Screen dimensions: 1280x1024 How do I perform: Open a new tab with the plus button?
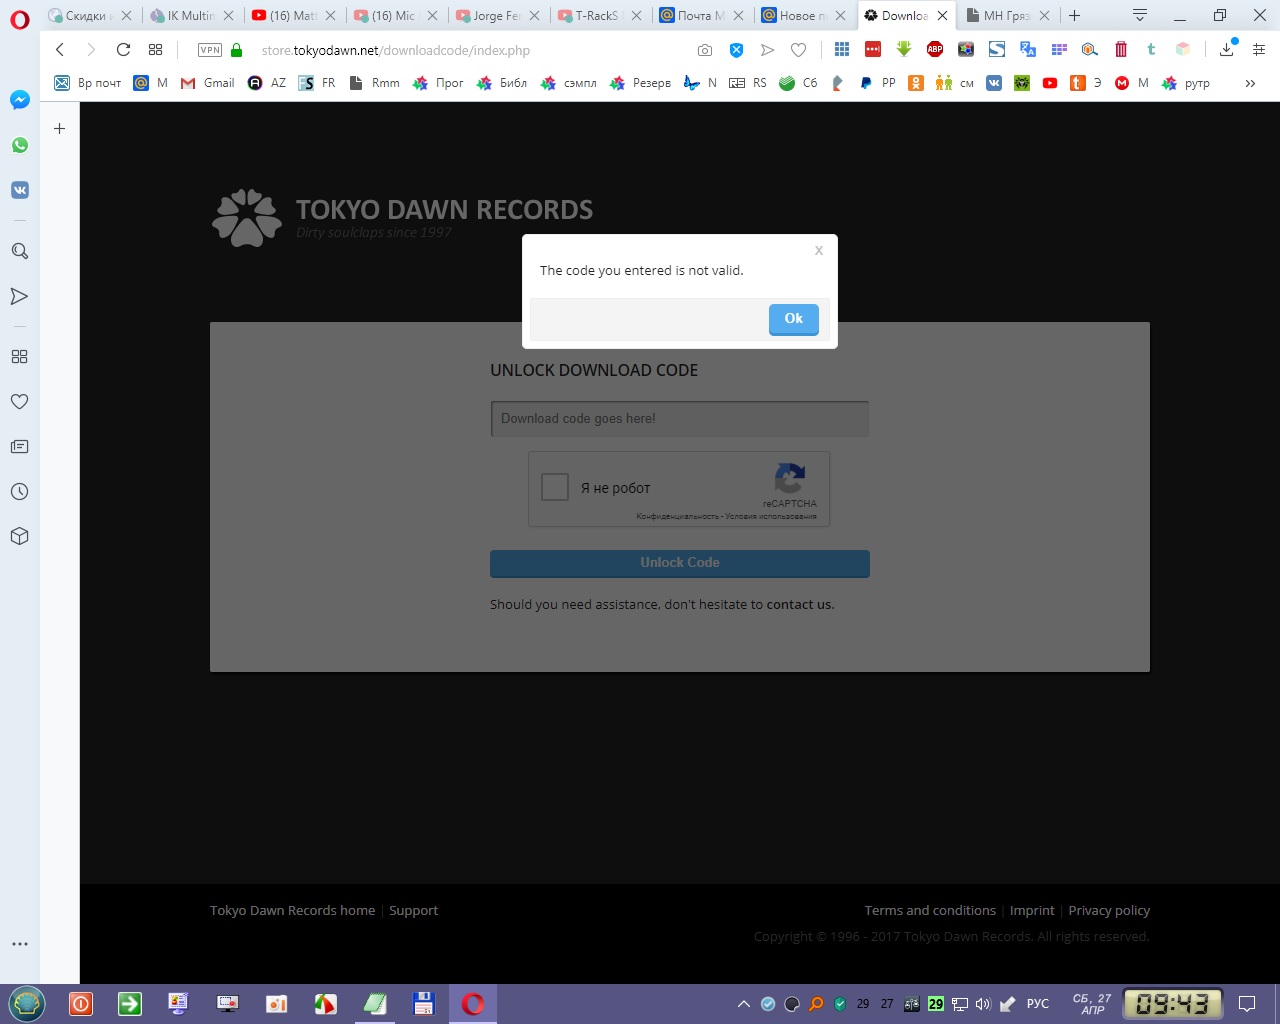pos(1075,15)
